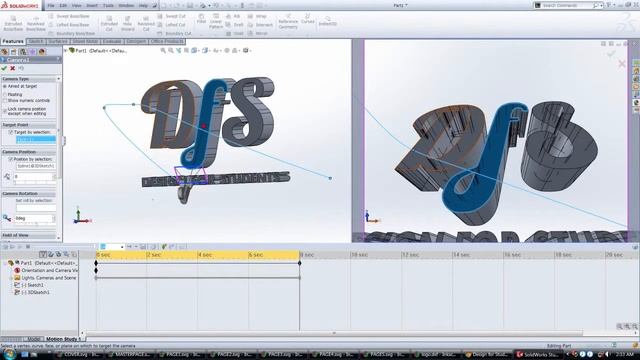
Task: Open the File menu
Action: pos(51,6)
